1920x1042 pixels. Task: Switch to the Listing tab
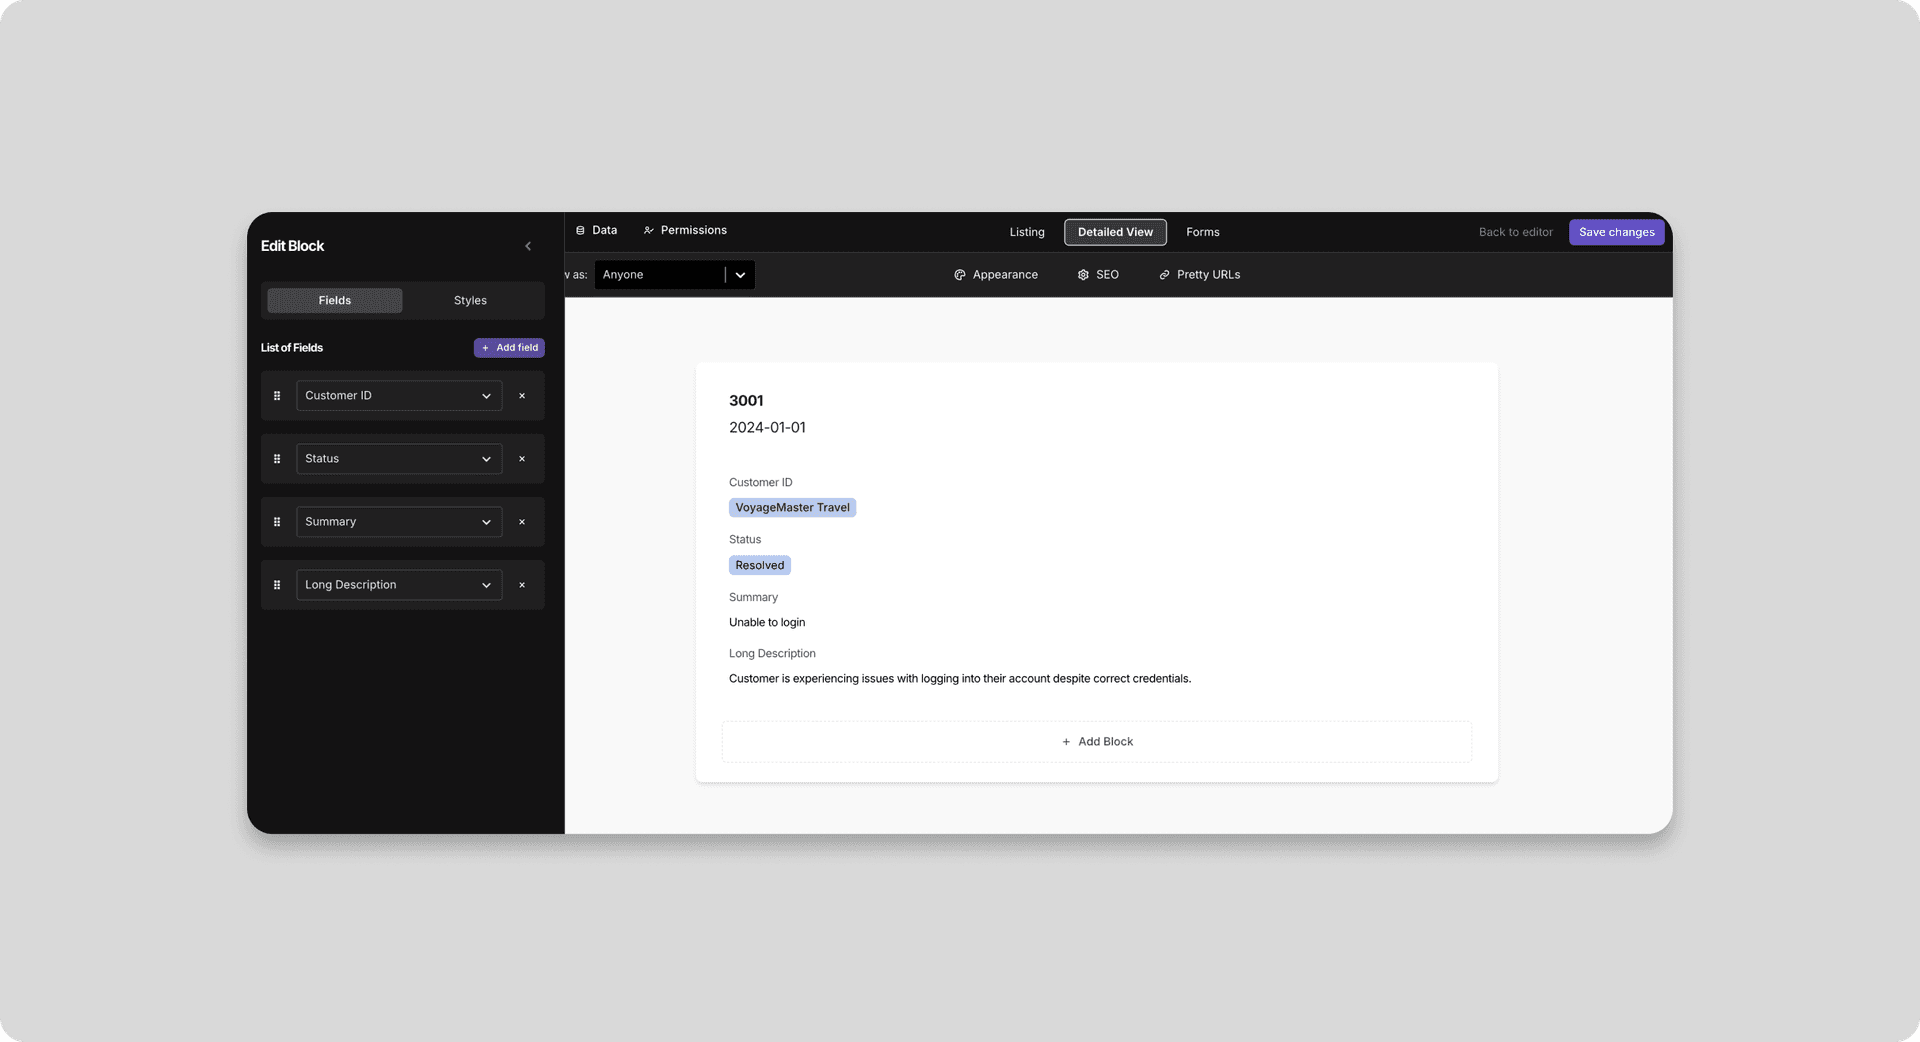tap(1027, 232)
